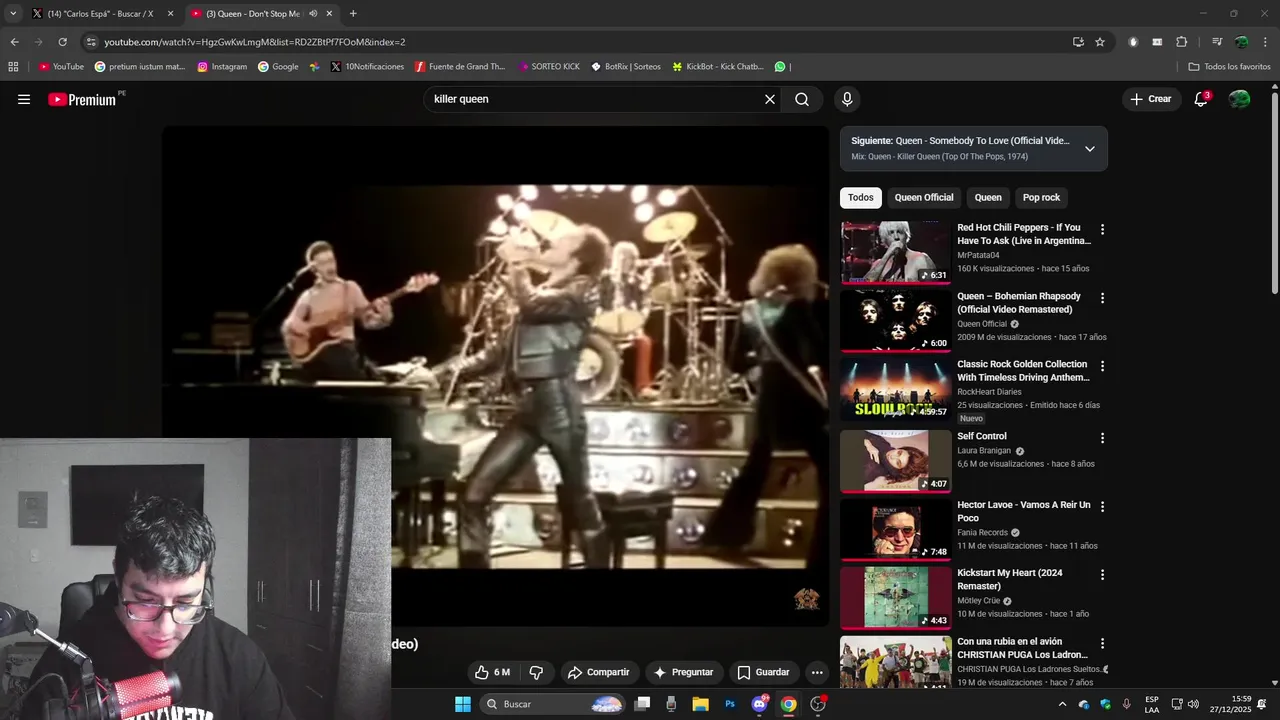The height and width of the screenshot is (720, 1280).
Task: Clear the killer queen search text
Action: coord(770,99)
